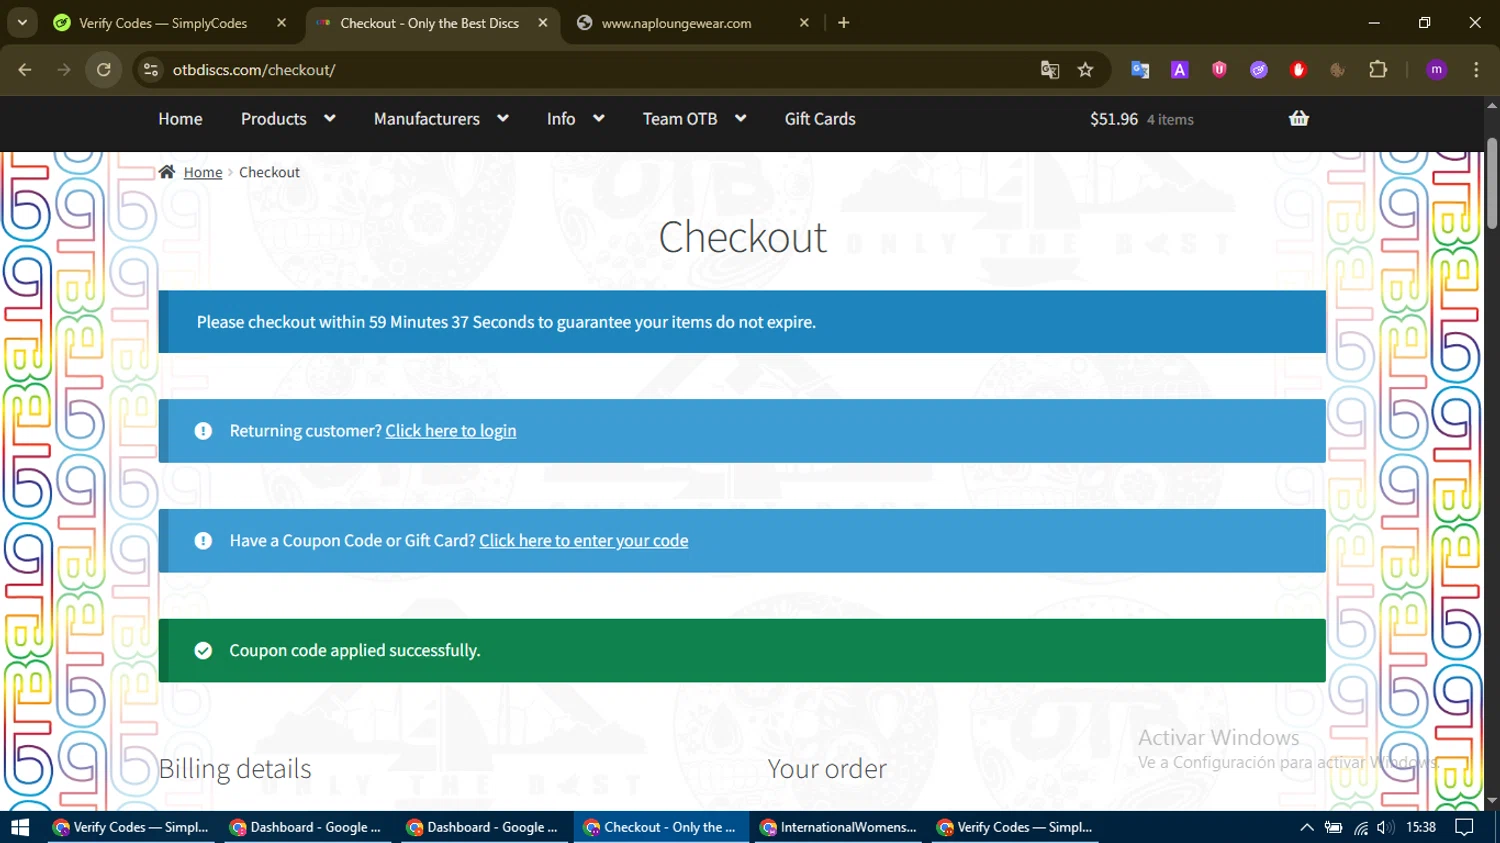
Task: Close the Checkout - Only the Best Discs tab
Action: pyautogui.click(x=543, y=23)
